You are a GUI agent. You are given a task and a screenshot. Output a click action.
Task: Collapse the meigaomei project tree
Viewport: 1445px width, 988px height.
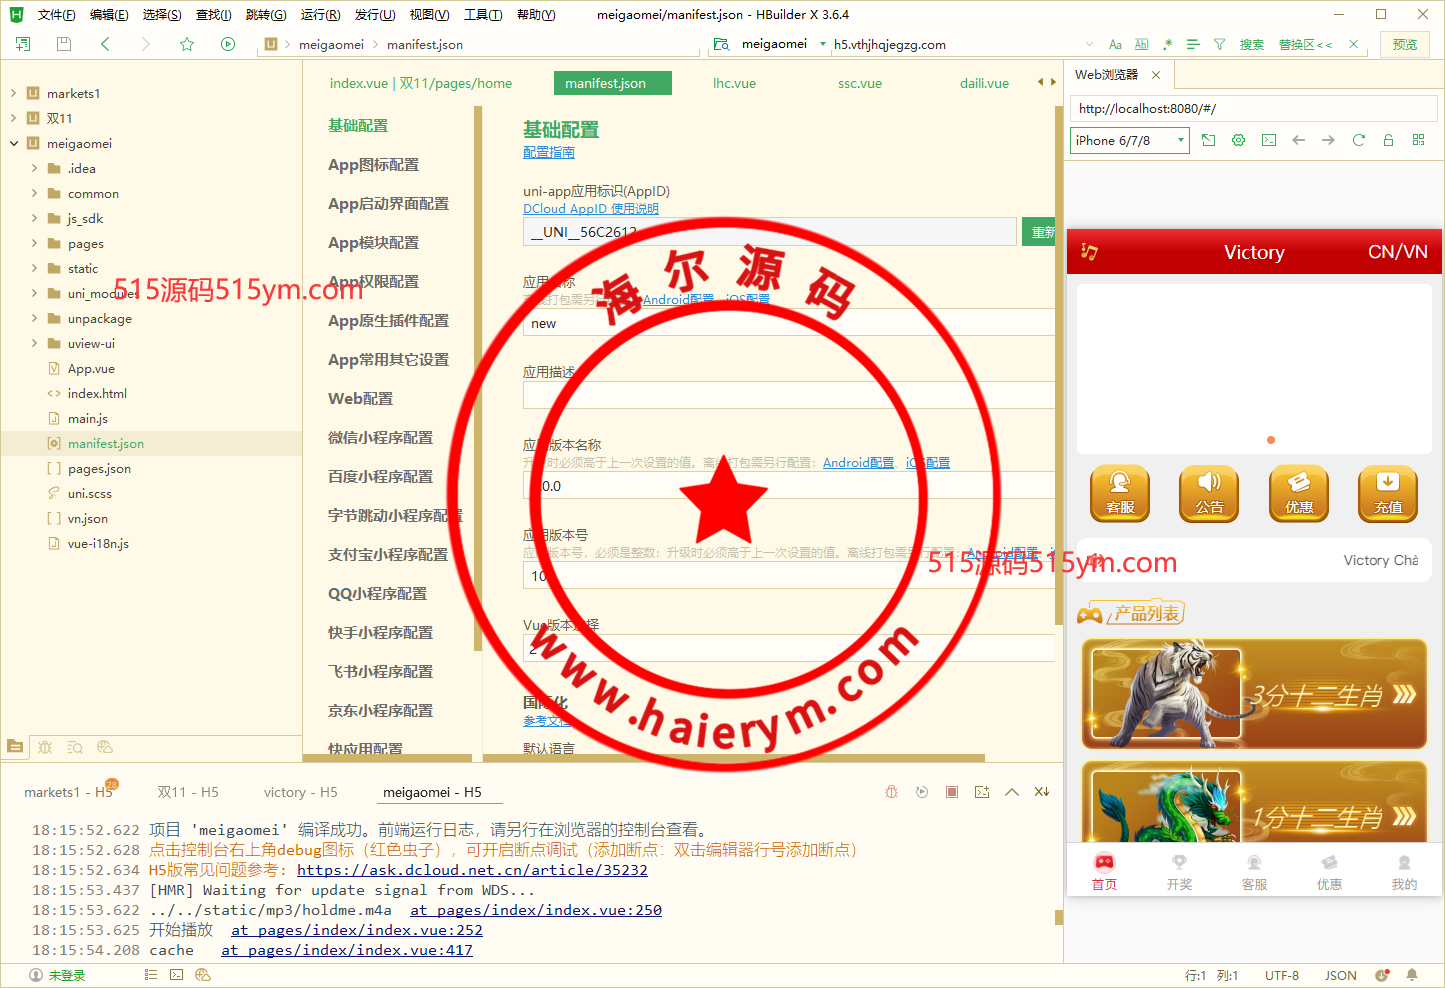pos(13,143)
